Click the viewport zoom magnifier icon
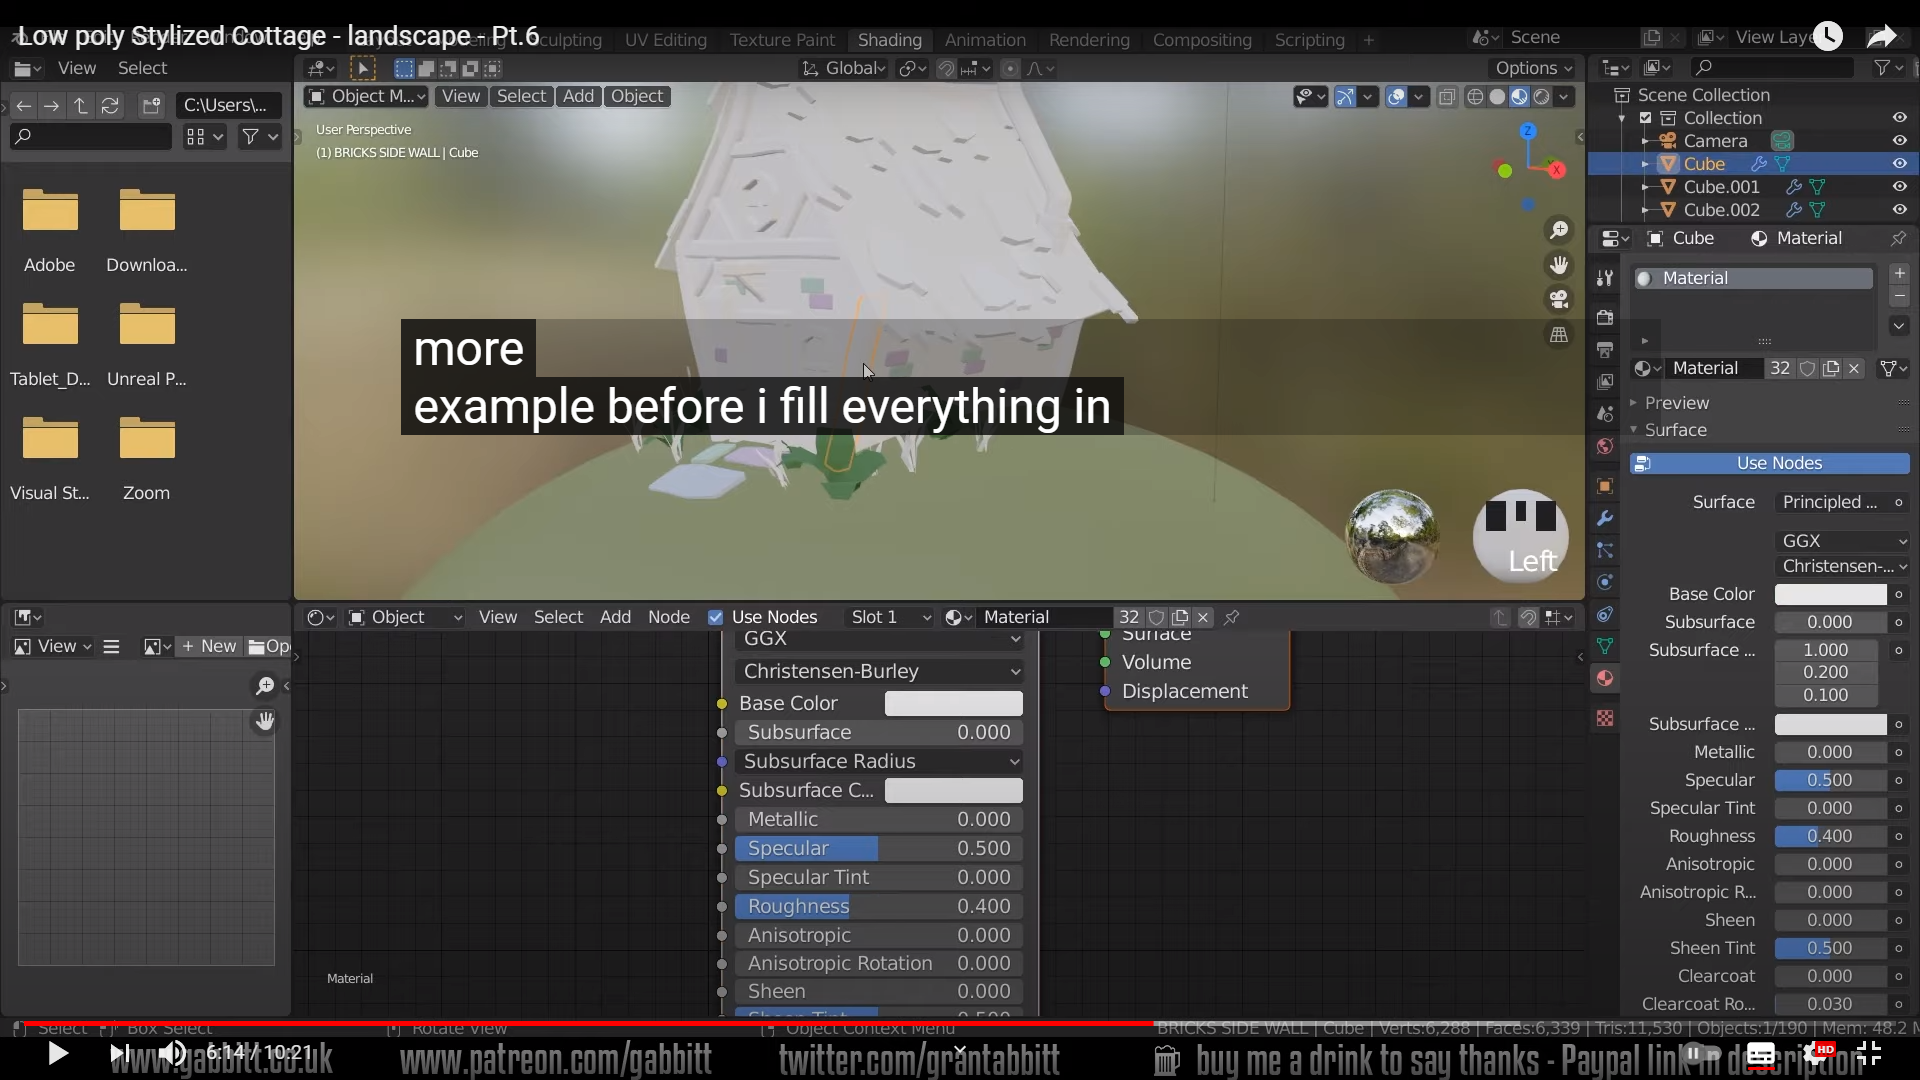The image size is (1920, 1080). 1558,231
